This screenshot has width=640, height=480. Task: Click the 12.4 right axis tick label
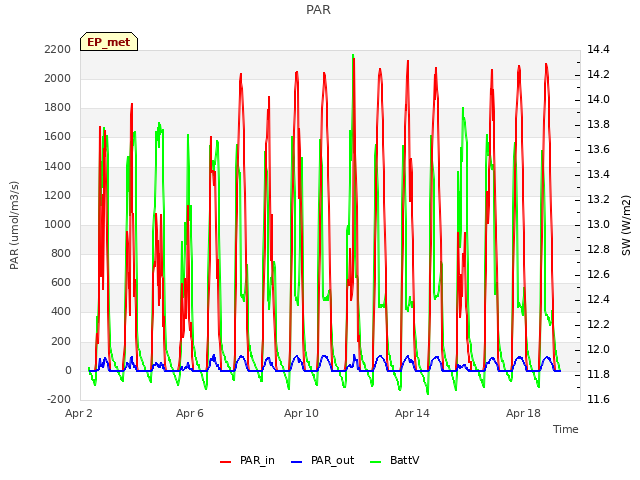[598, 300]
